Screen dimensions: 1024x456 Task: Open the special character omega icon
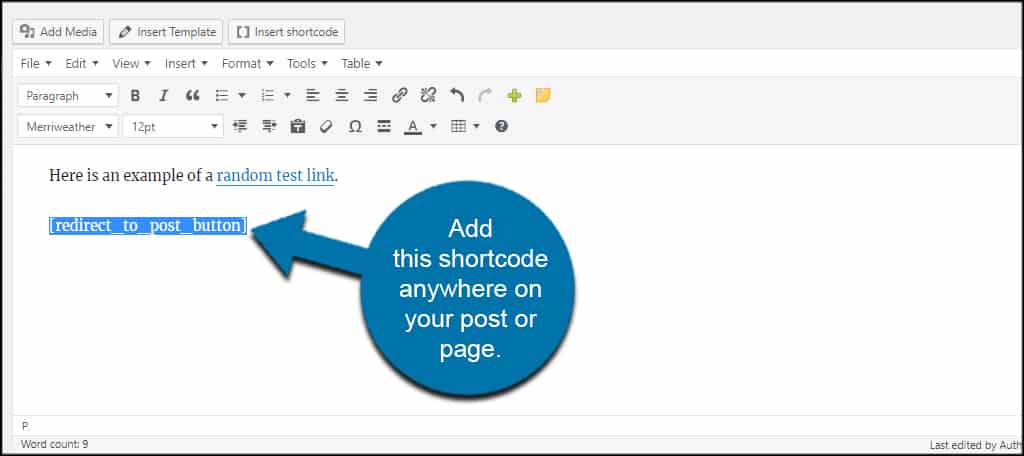pyautogui.click(x=355, y=127)
